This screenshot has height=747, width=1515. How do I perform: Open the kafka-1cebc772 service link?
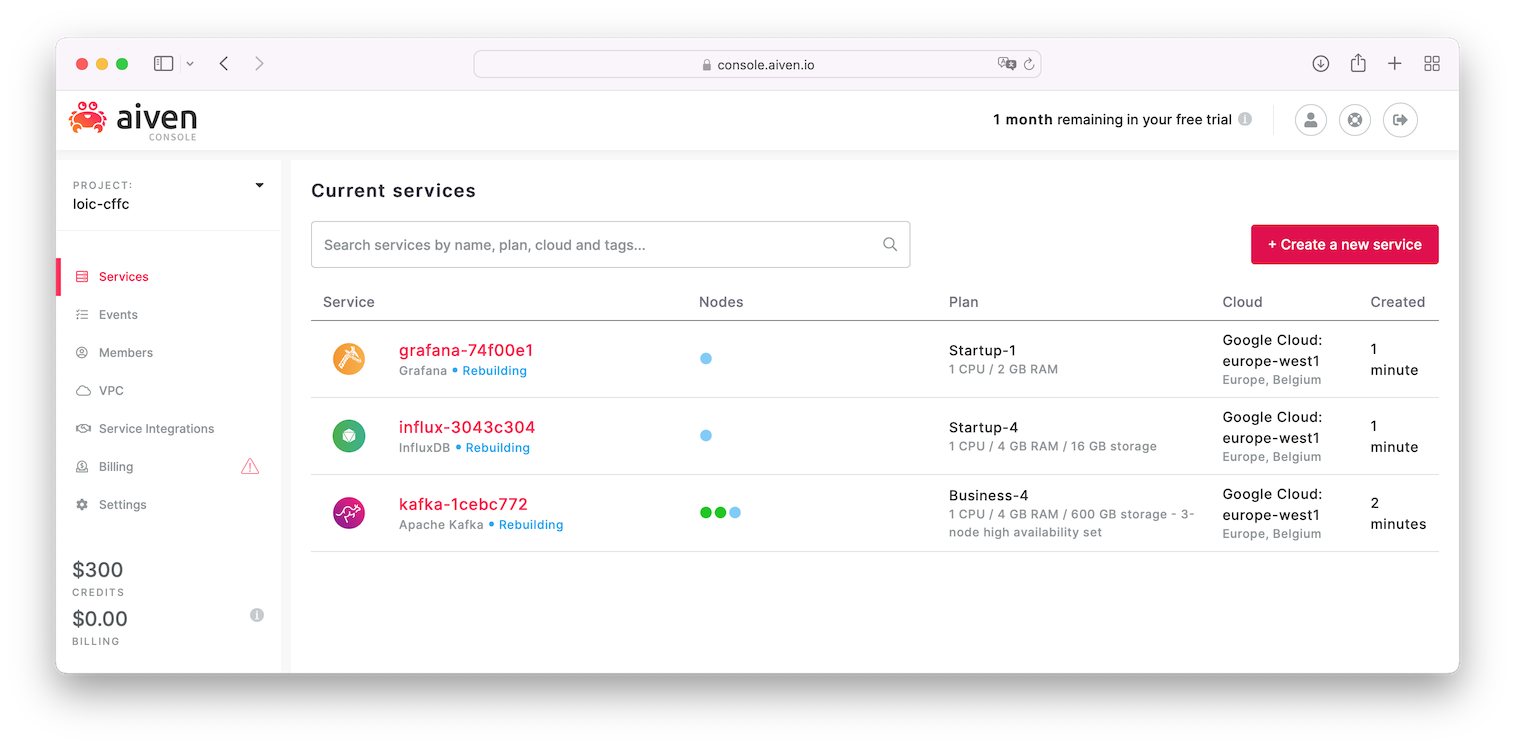[x=463, y=504]
